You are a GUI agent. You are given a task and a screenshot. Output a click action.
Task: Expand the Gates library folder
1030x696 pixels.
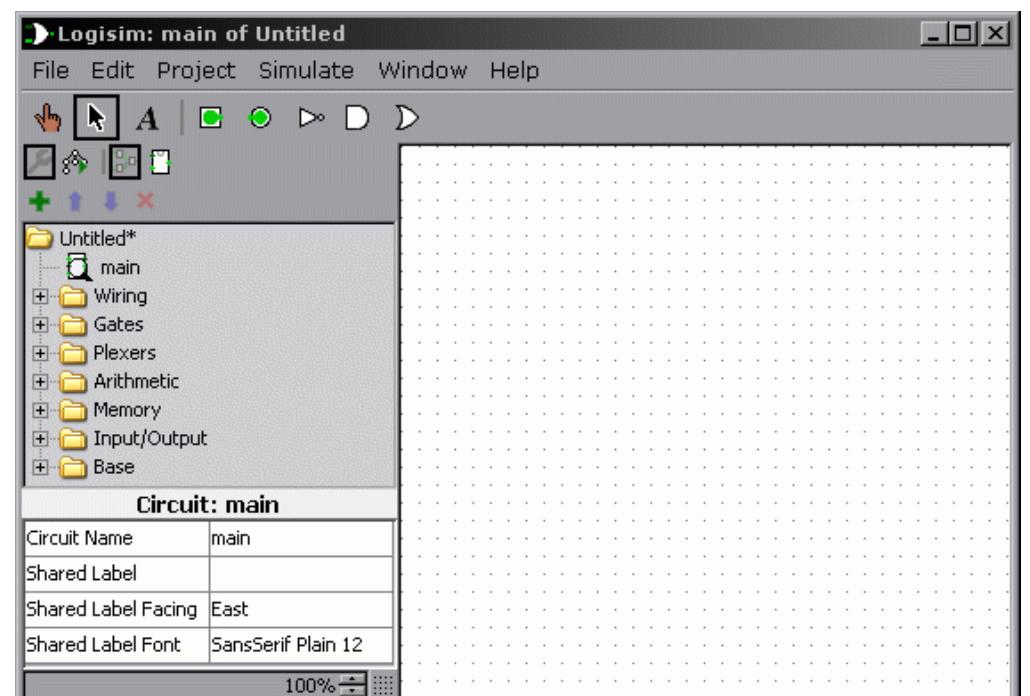point(40,324)
